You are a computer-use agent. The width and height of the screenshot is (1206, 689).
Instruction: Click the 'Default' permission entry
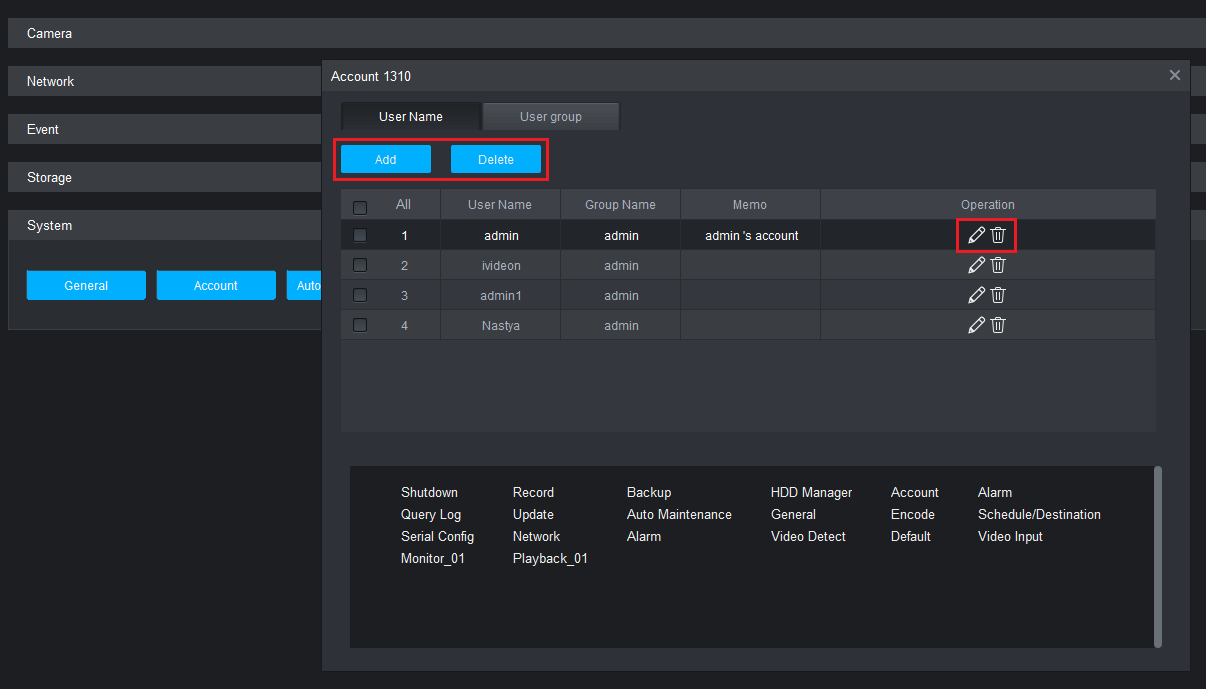coord(911,536)
